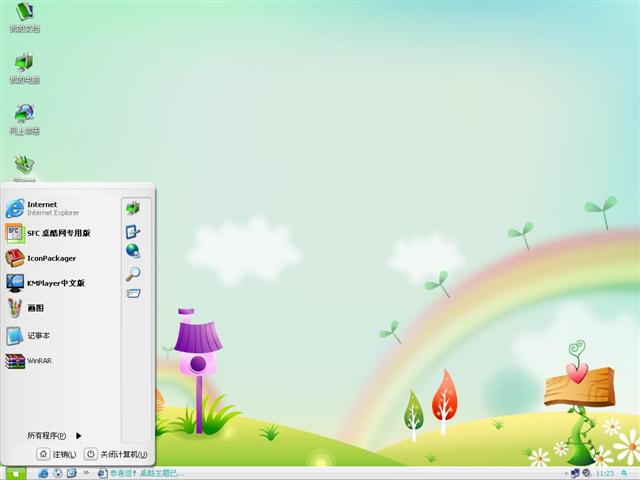640x480 pixels.
Task: Click the third Quick Launch icon
Action: pyautogui.click(x=71, y=473)
